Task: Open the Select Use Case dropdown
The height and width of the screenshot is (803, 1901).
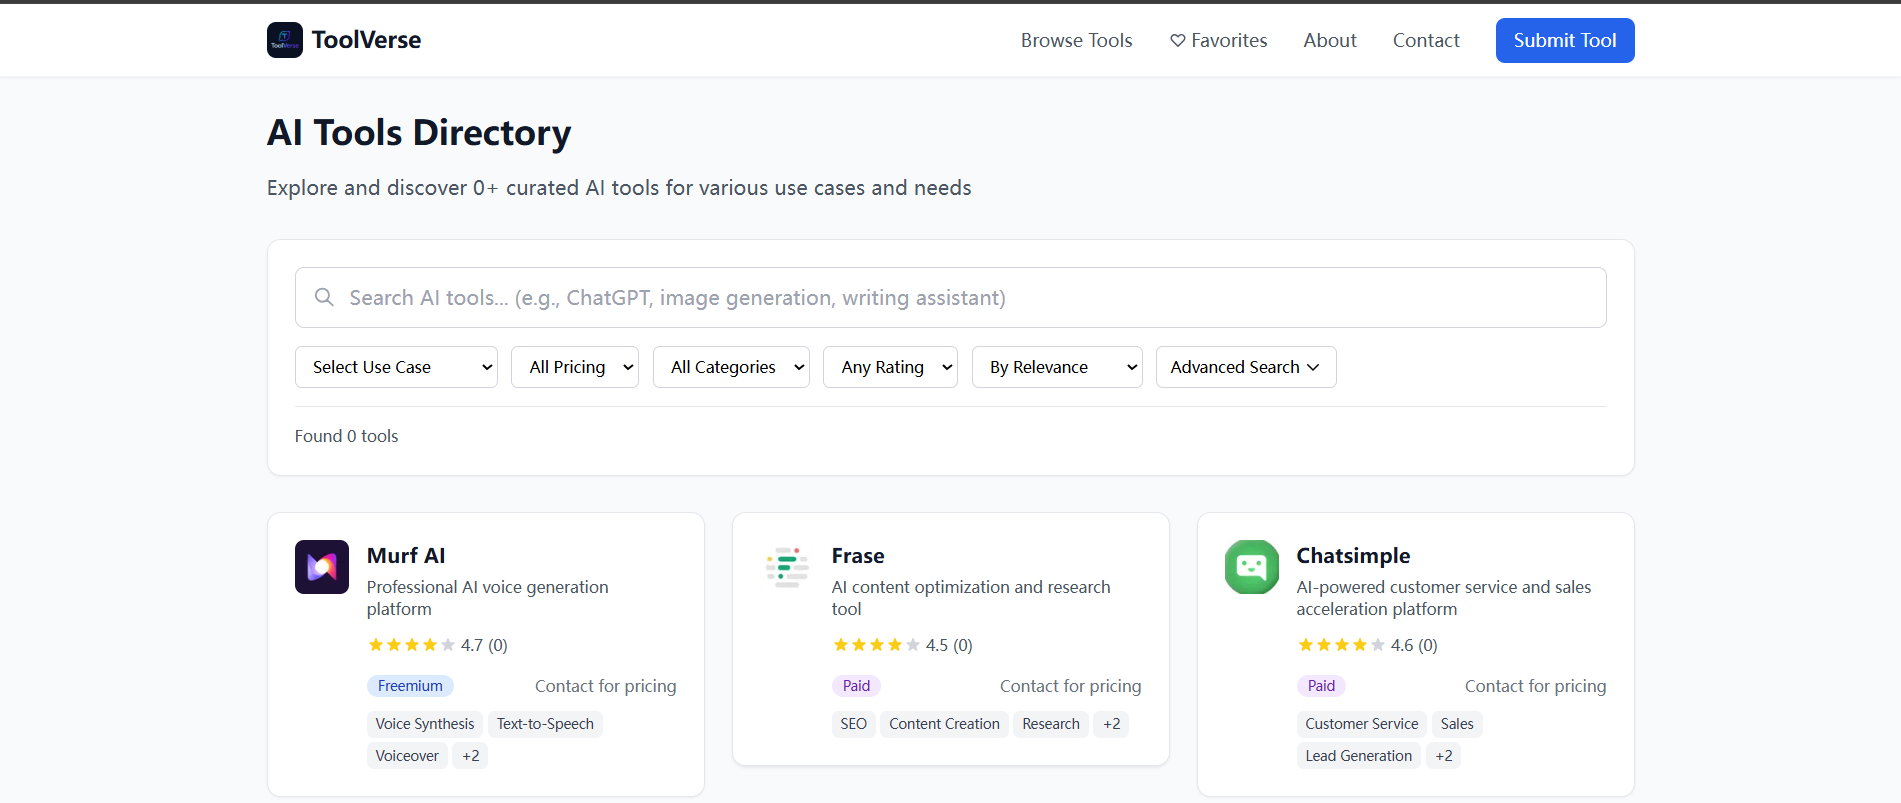Action: tap(396, 367)
